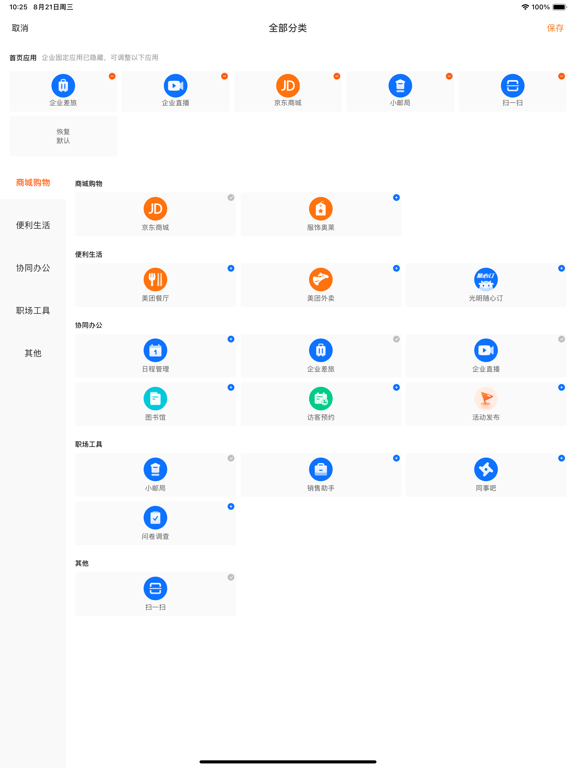Click the 协同办公 section heading in list
Image resolution: width=576 pixels, height=768 pixels.
pos(89,325)
